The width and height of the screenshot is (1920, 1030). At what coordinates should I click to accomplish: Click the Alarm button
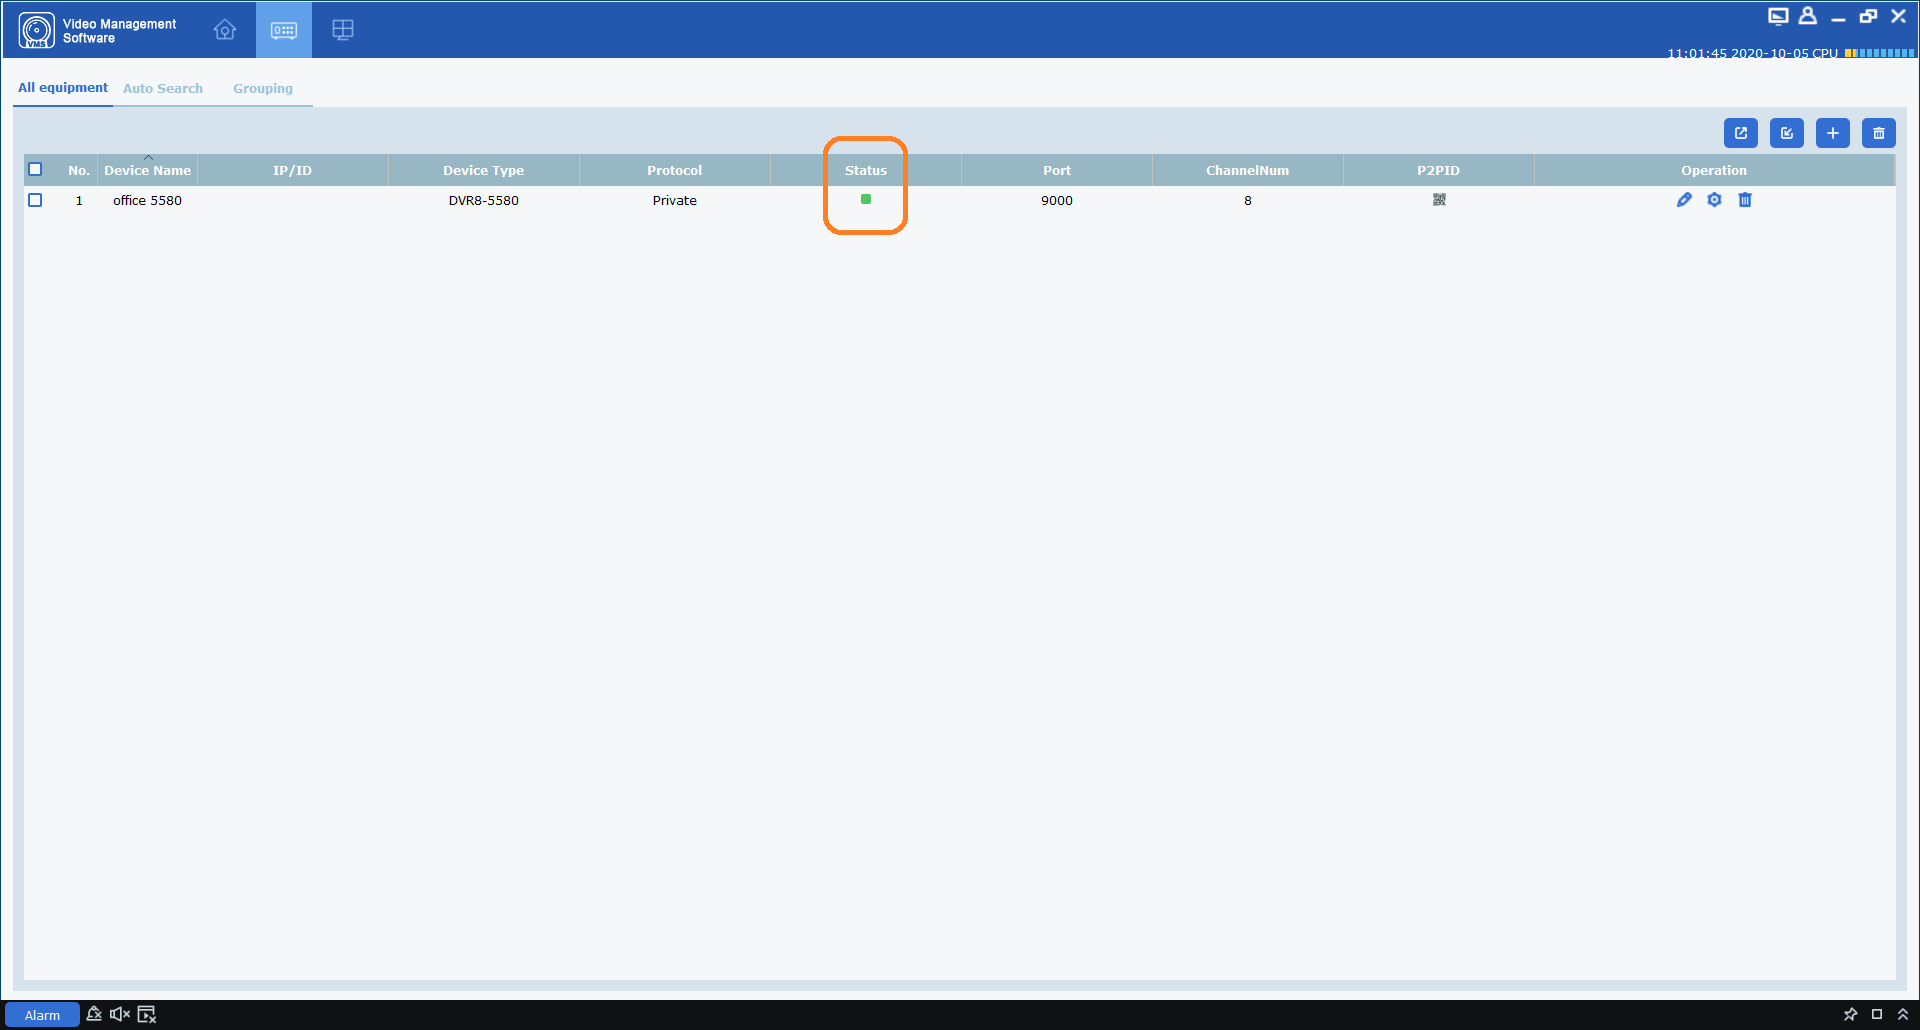[42, 1014]
